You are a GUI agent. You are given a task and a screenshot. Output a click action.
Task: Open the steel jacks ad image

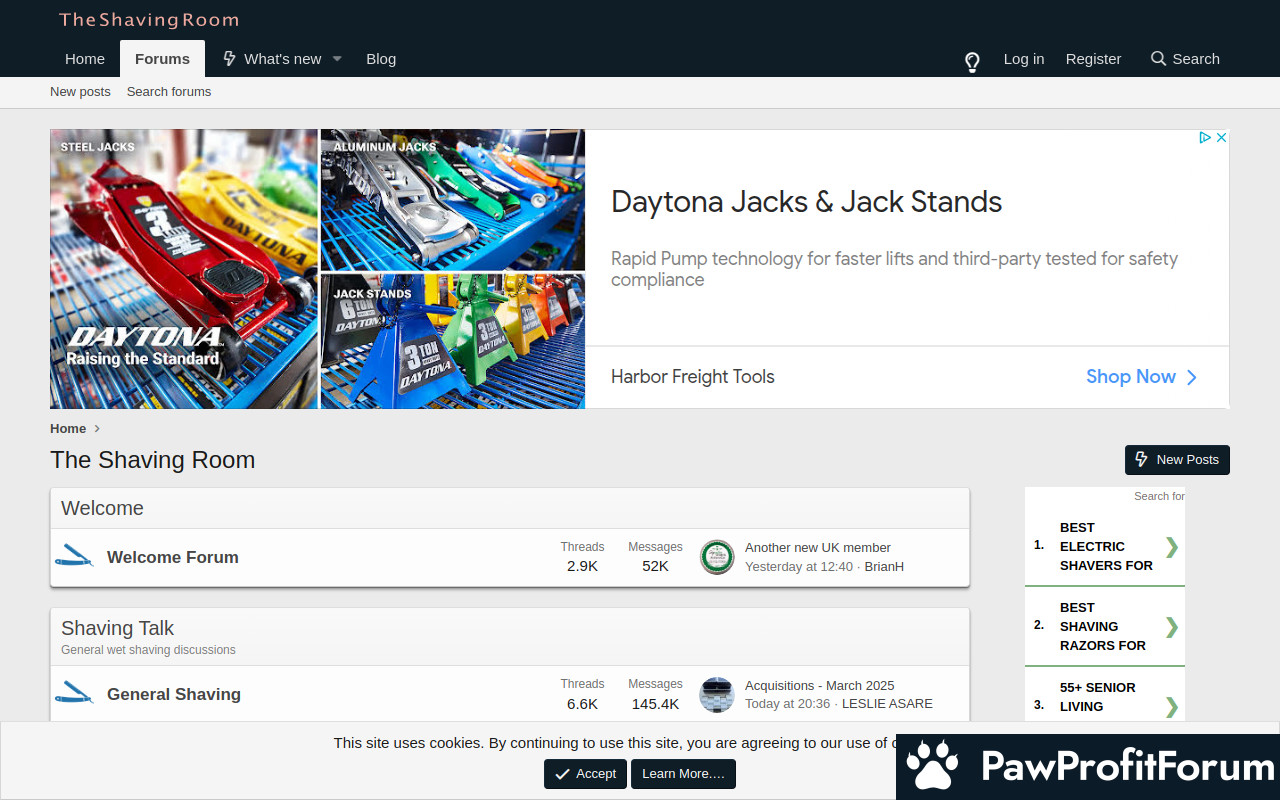184,269
